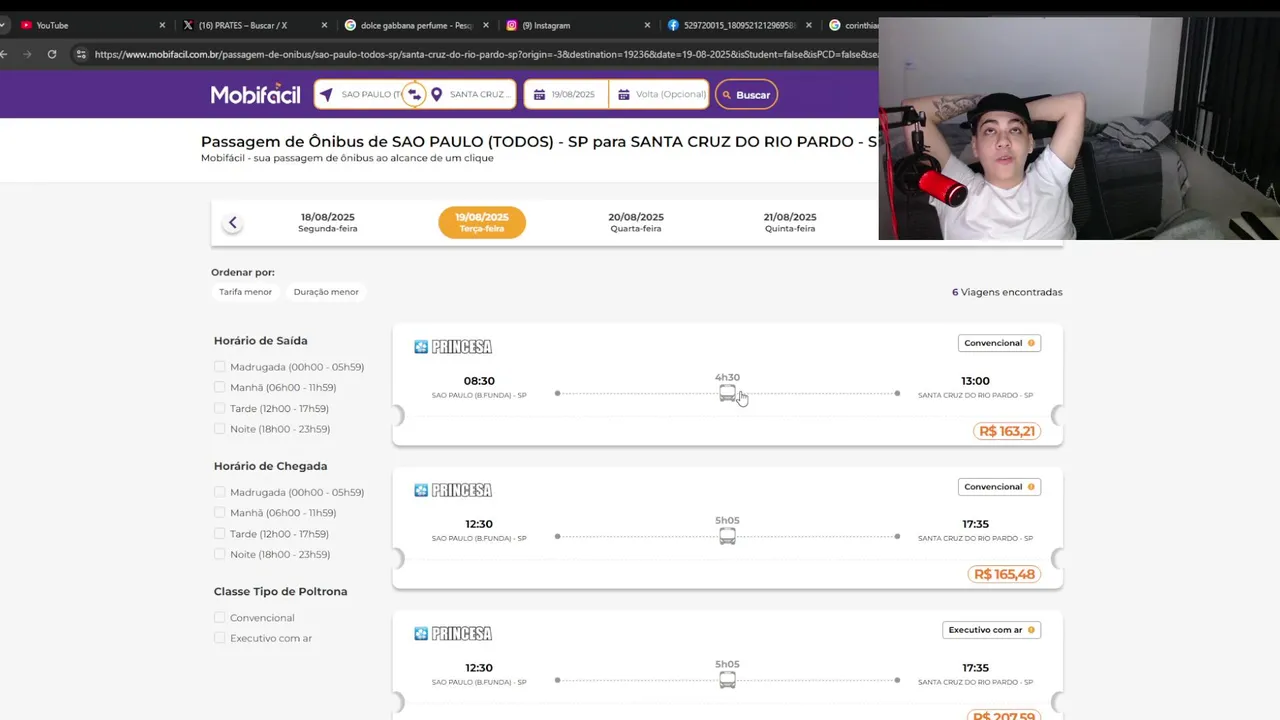Image resolution: width=1280 pixels, height=720 pixels.
Task: Check arrival Tarde (12h00 - 17h59)
Action: pyautogui.click(x=219, y=534)
